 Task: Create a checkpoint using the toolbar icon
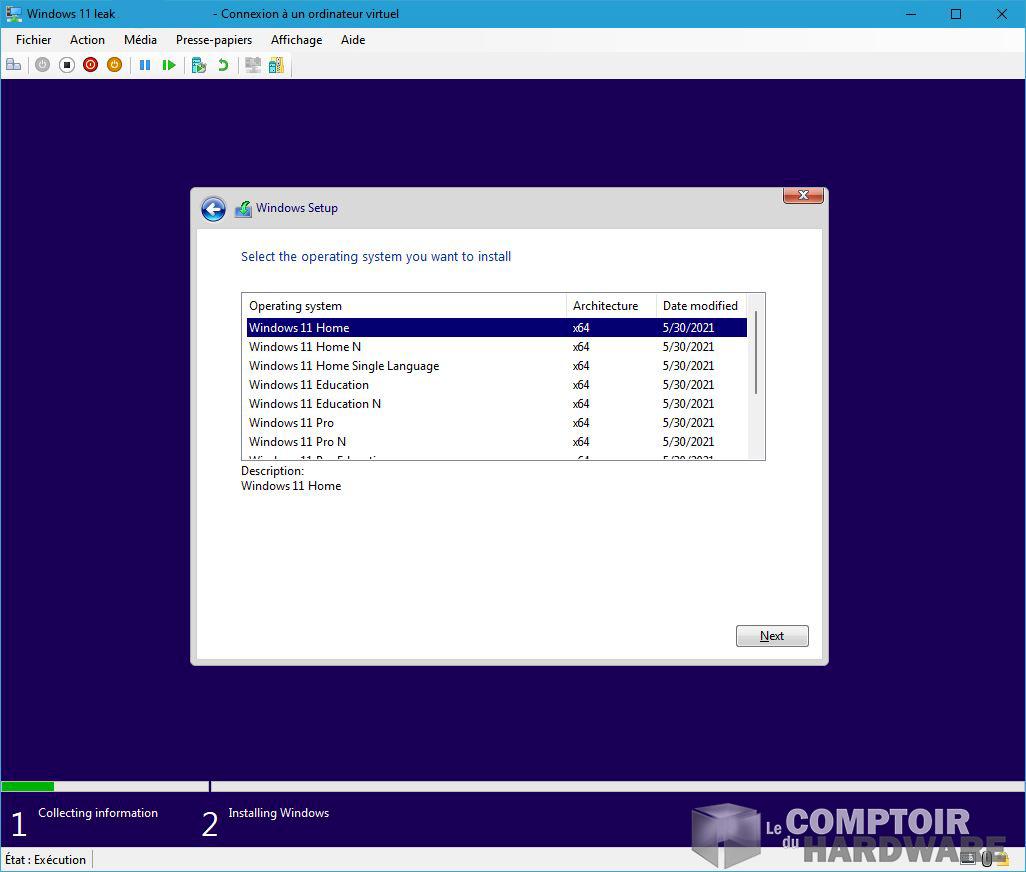pyautogui.click(x=199, y=65)
